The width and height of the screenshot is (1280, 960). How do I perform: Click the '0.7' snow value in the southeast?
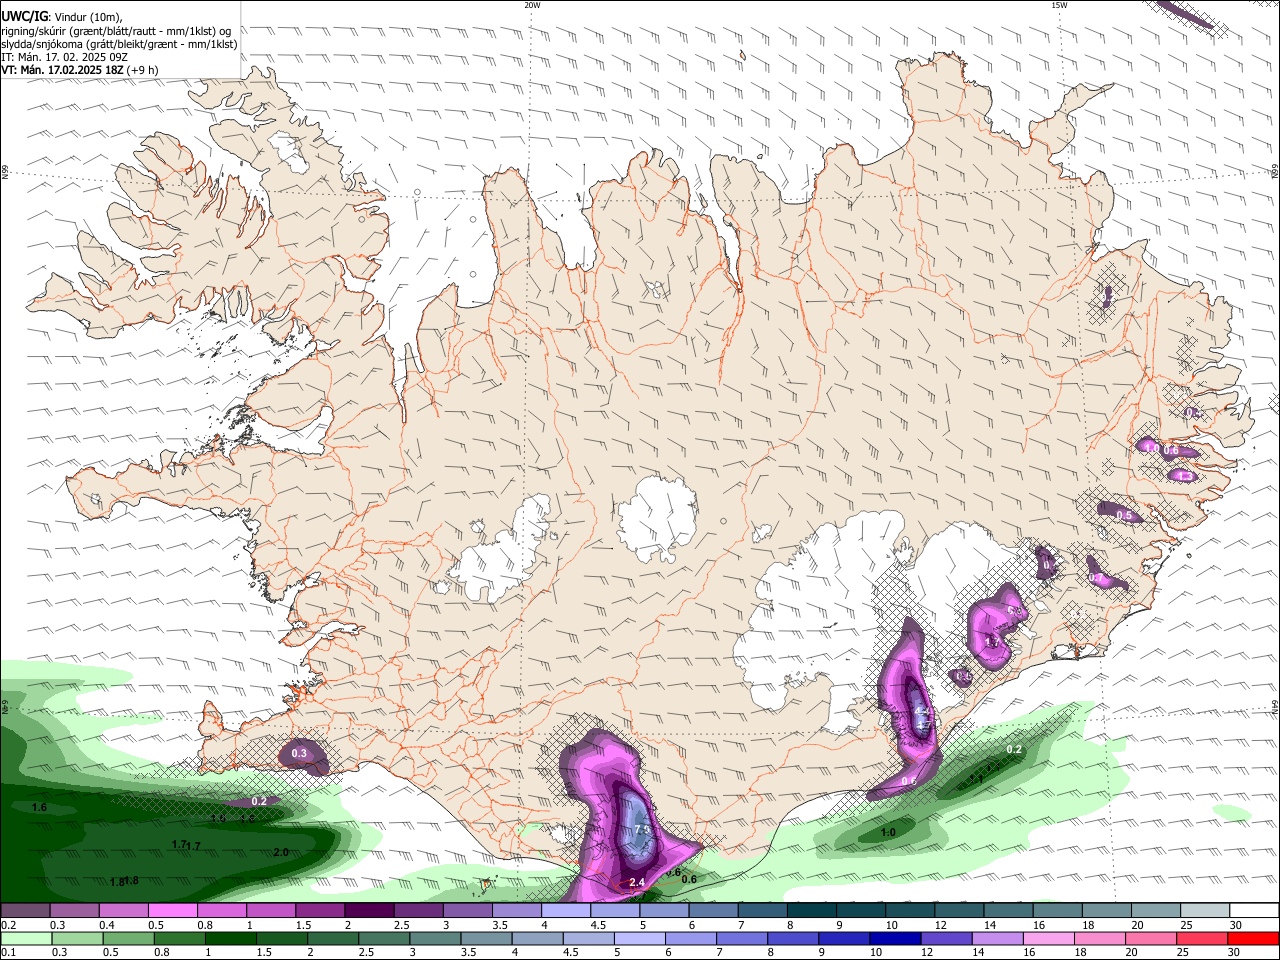click(1096, 578)
